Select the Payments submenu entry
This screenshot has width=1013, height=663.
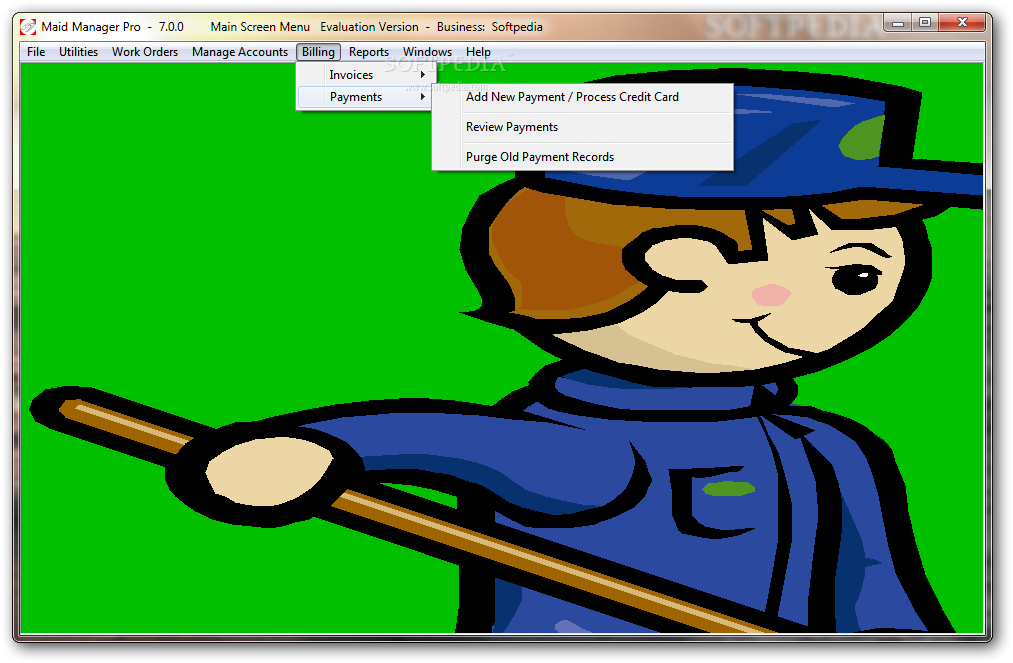tap(365, 97)
